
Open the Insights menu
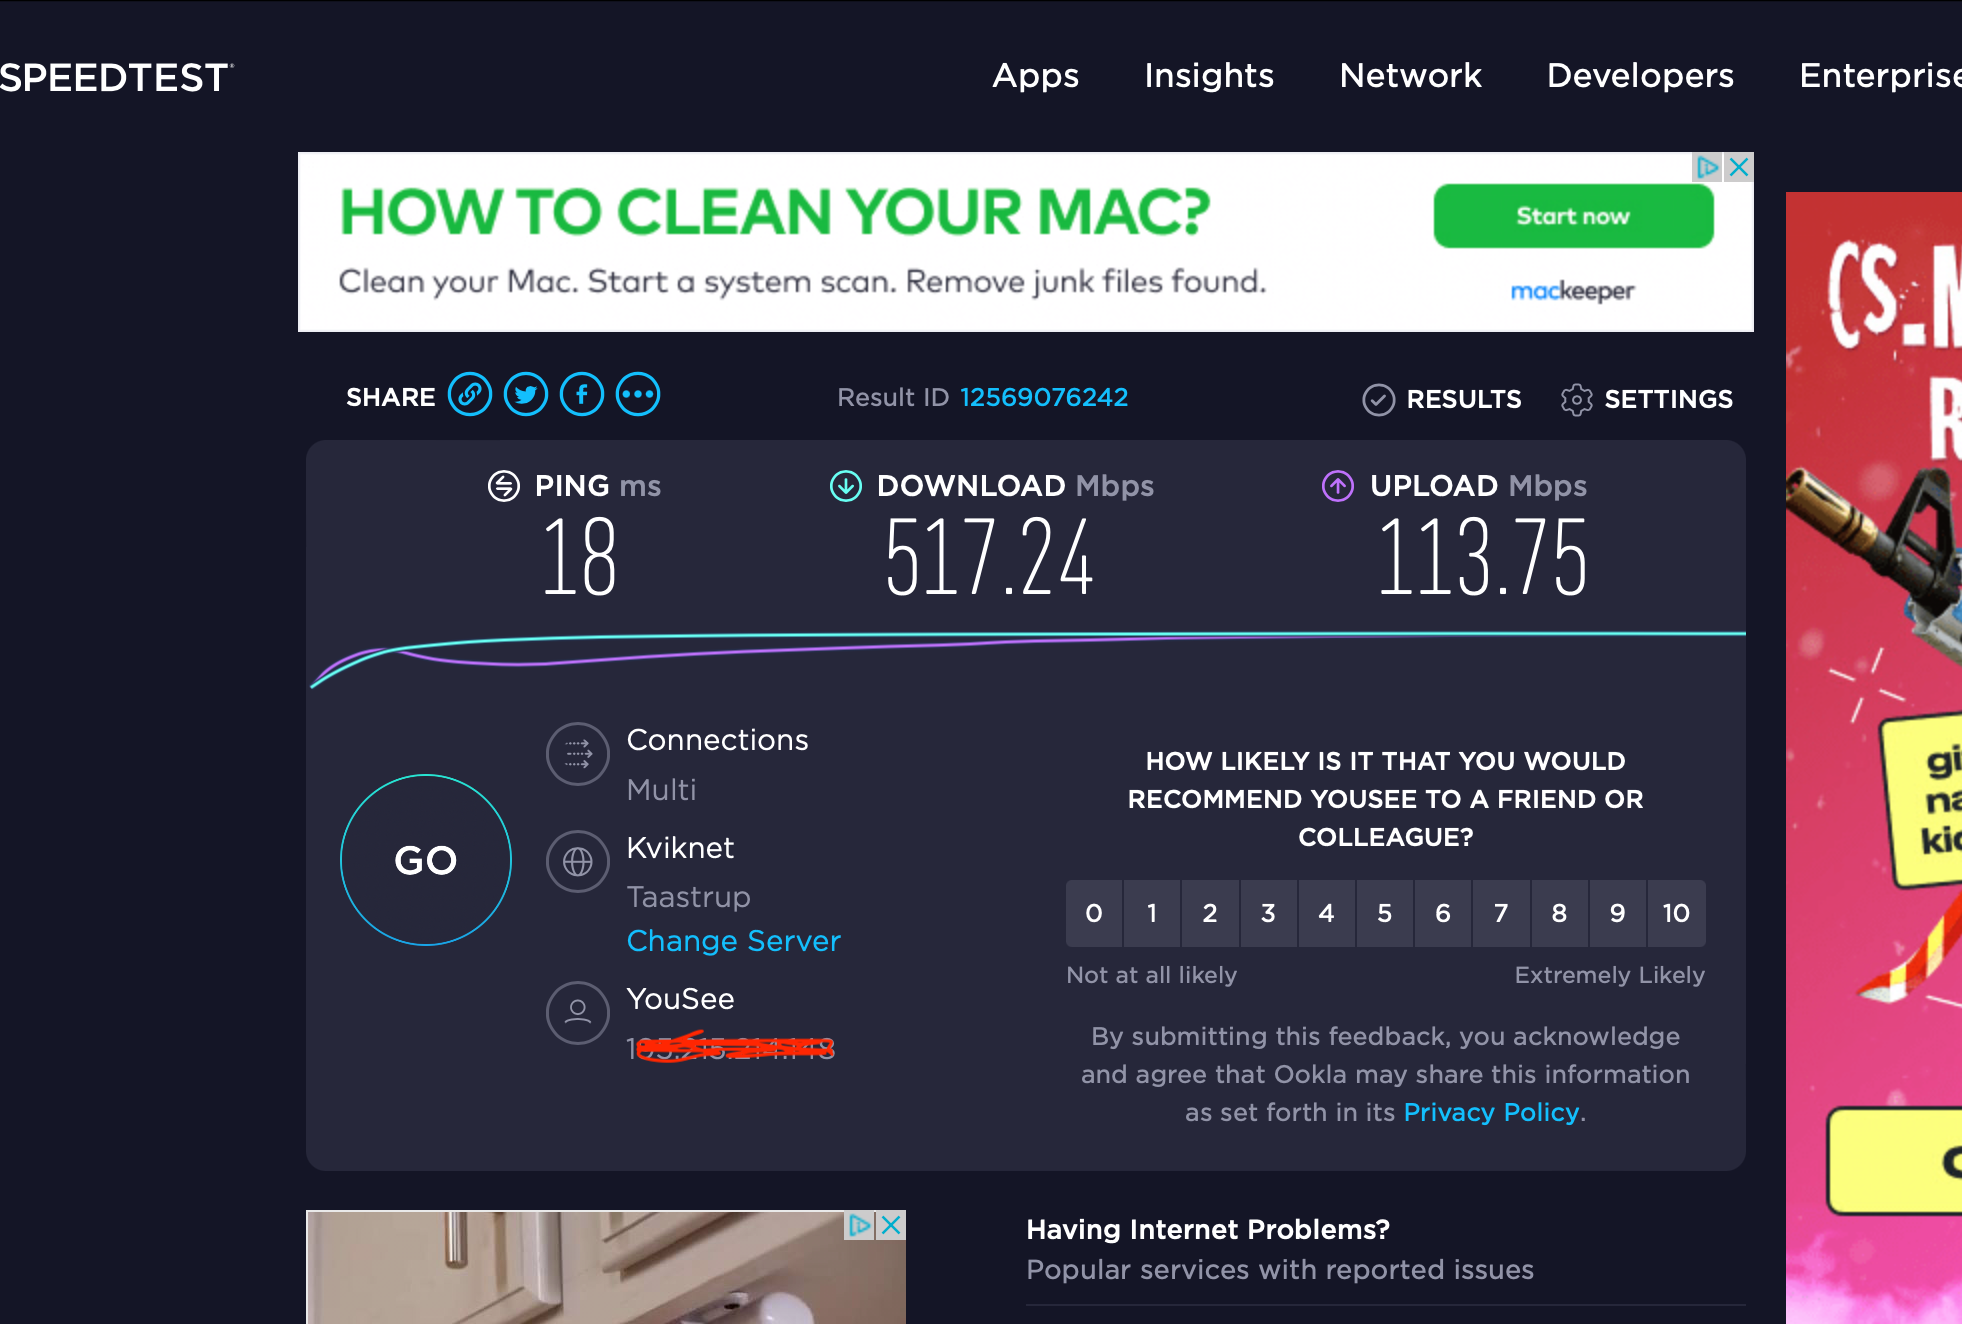coord(1209,76)
